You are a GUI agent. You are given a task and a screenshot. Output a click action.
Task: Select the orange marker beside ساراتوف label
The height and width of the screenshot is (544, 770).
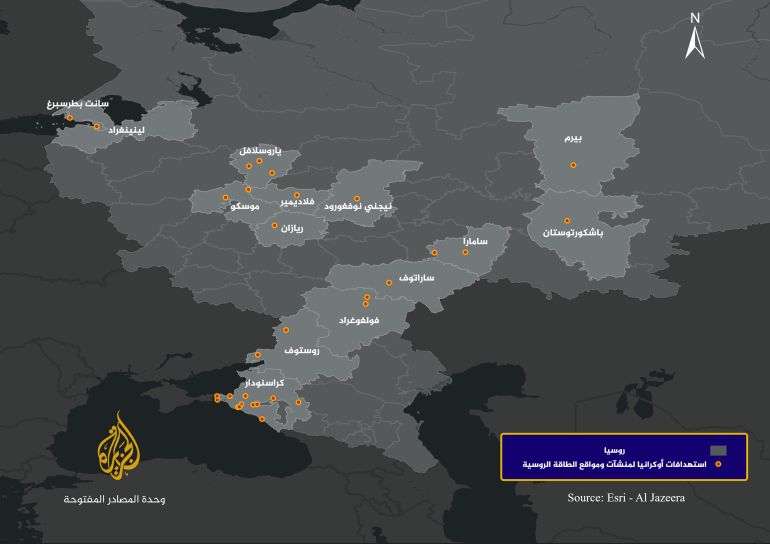coord(389,283)
